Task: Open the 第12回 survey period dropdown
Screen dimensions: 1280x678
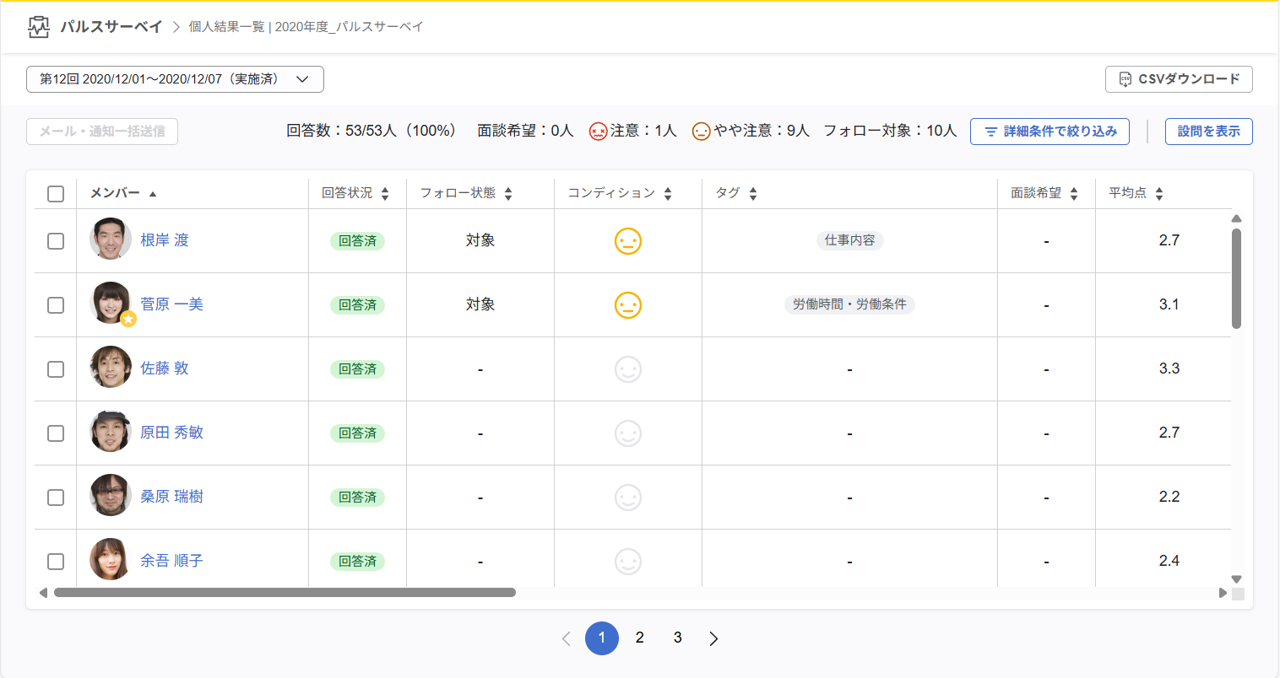Action: (175, 79)
